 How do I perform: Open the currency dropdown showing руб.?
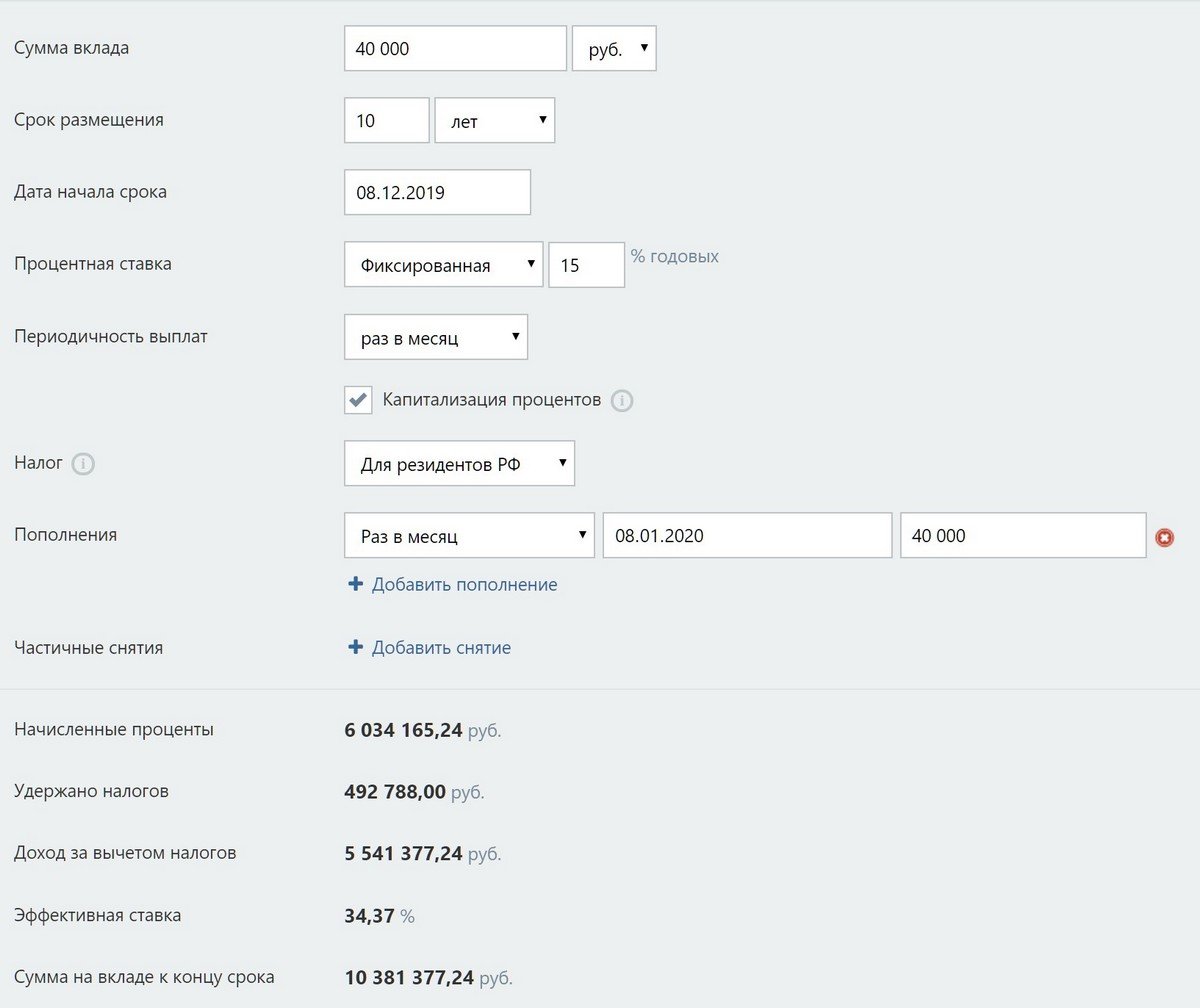[614, 48]
